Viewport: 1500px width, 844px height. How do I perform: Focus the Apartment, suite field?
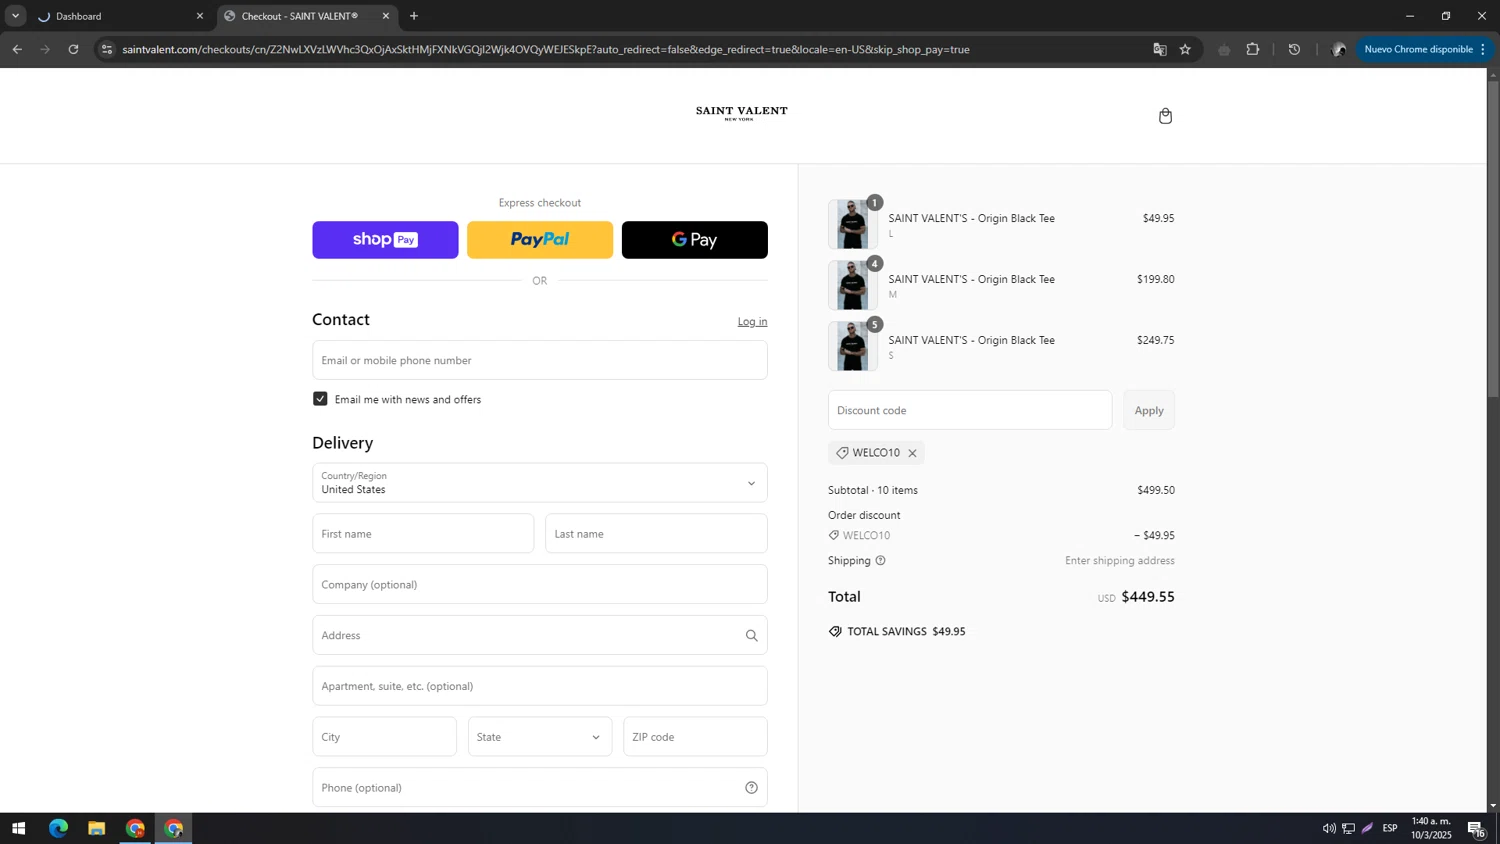click(540, 686)
